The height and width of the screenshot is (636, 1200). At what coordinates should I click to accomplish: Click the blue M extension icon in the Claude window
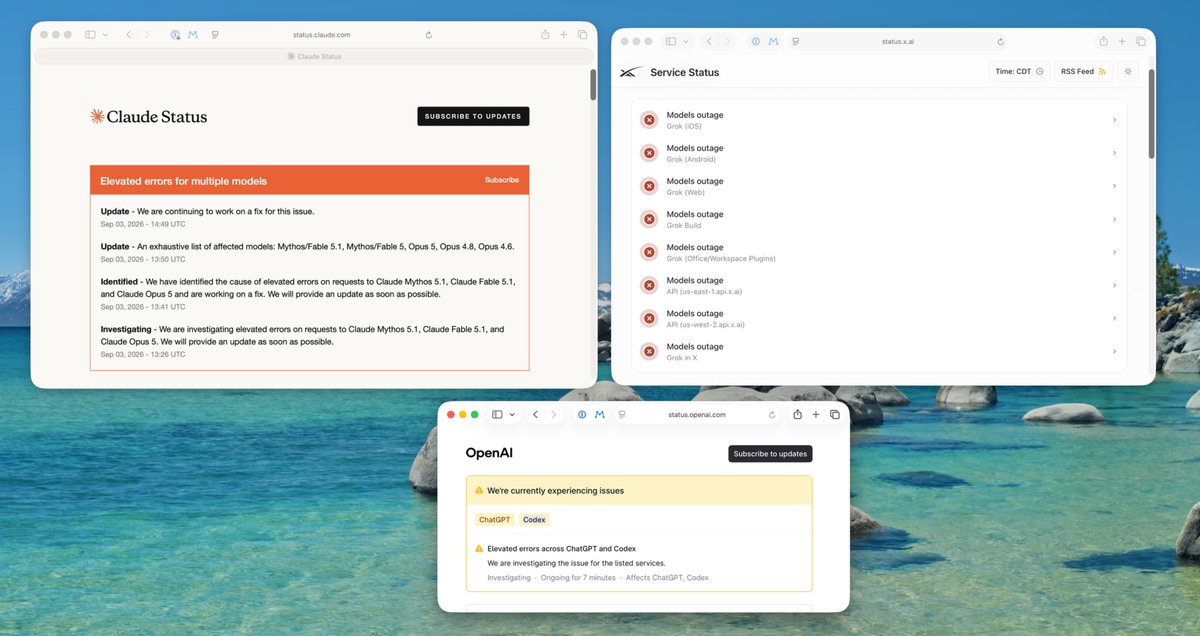pos(193,34)
